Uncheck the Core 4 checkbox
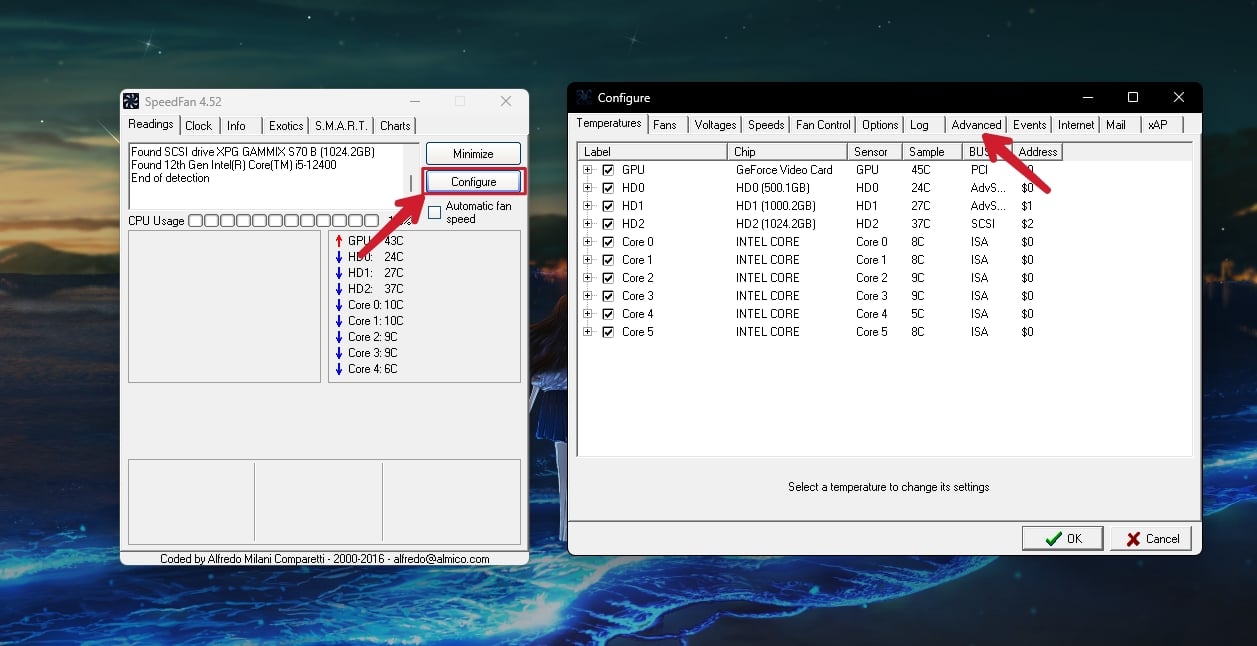Screen dimensions: 1257x646 pyautogui.click(x=608, y=314)
